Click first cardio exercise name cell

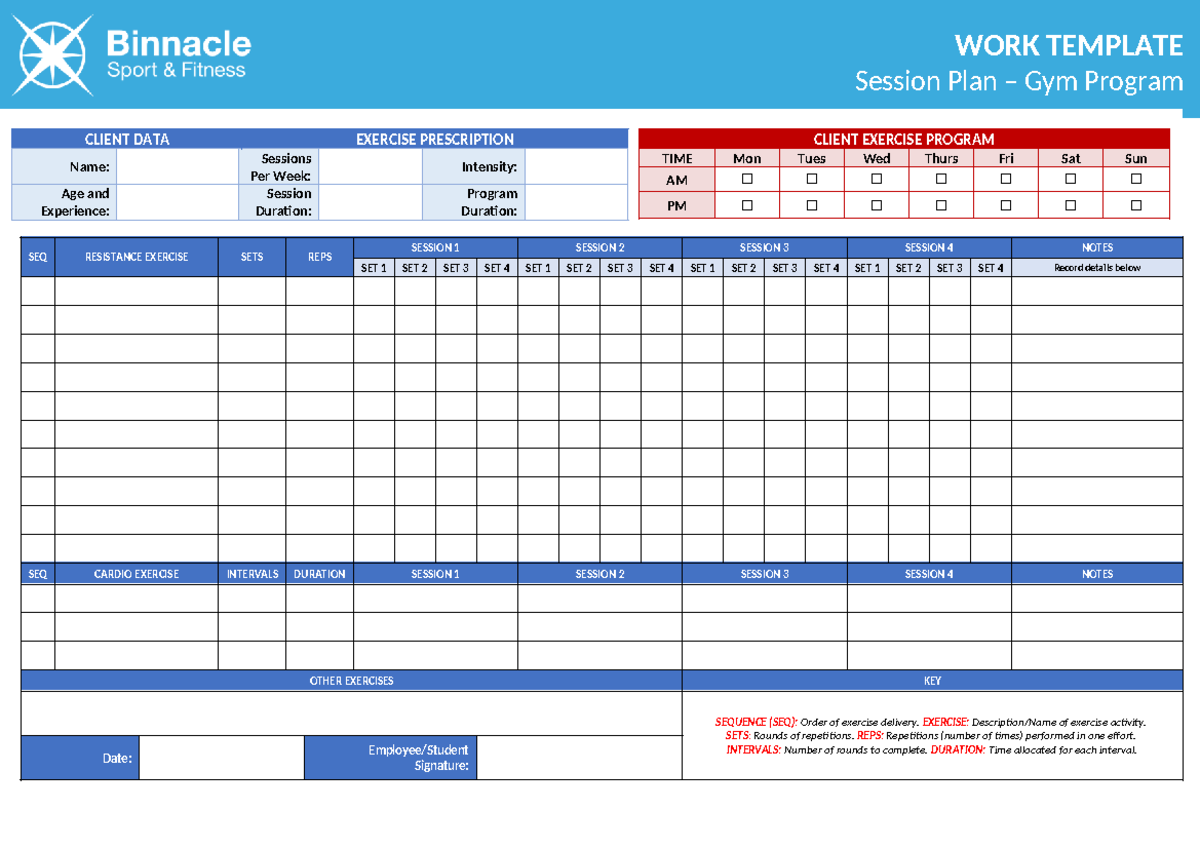pos(136,598)
